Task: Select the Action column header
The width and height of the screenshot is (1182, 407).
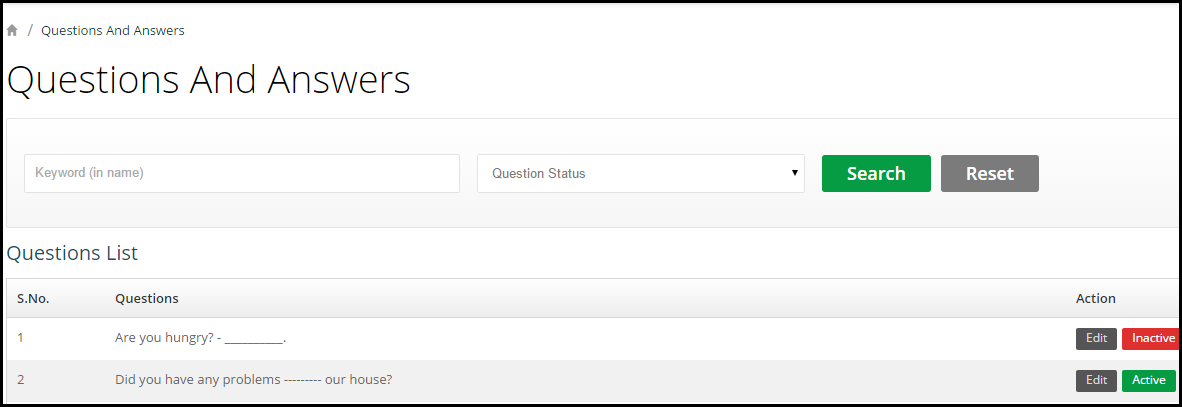Action: (x=1095, y=298)
